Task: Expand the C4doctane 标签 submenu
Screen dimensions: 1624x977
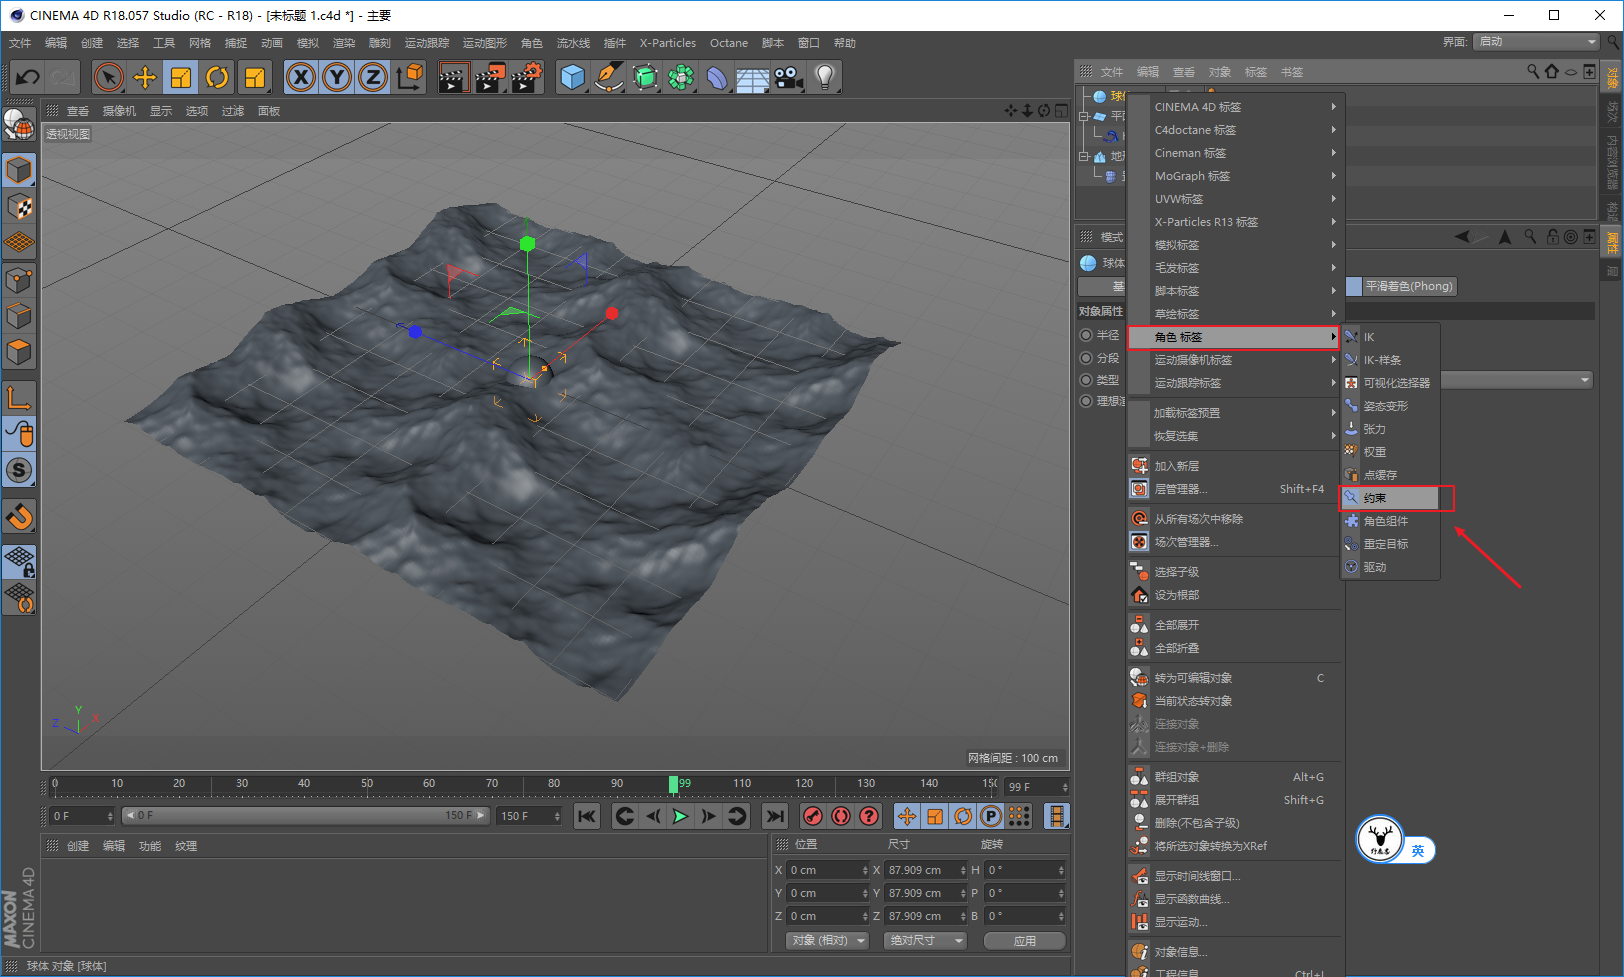Action: 1235,130
